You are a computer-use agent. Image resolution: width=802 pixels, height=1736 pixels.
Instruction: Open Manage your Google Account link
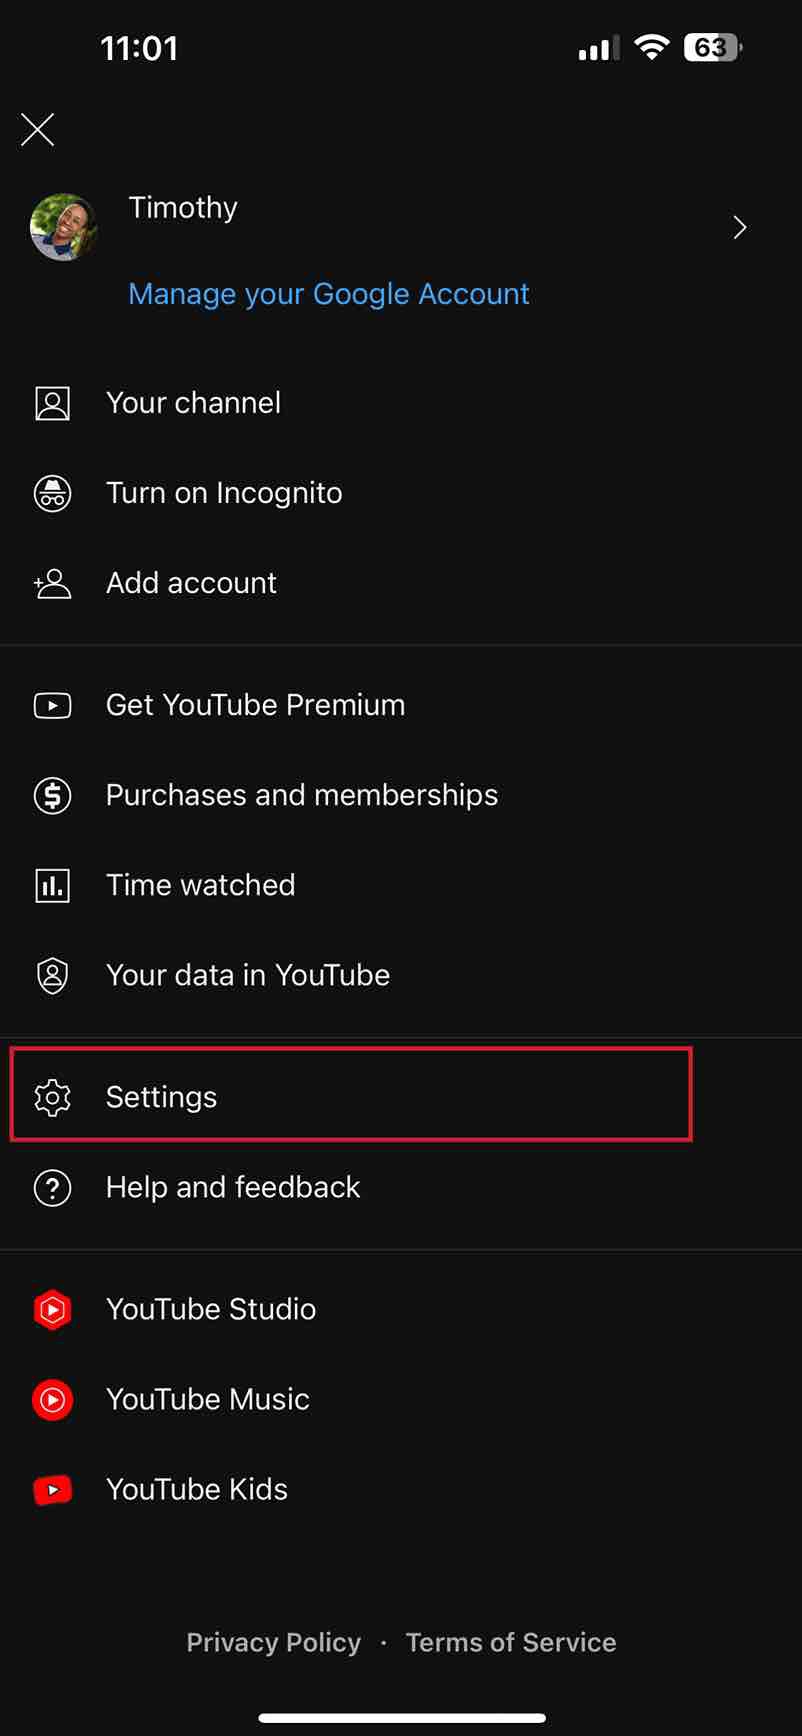(329, 294)
